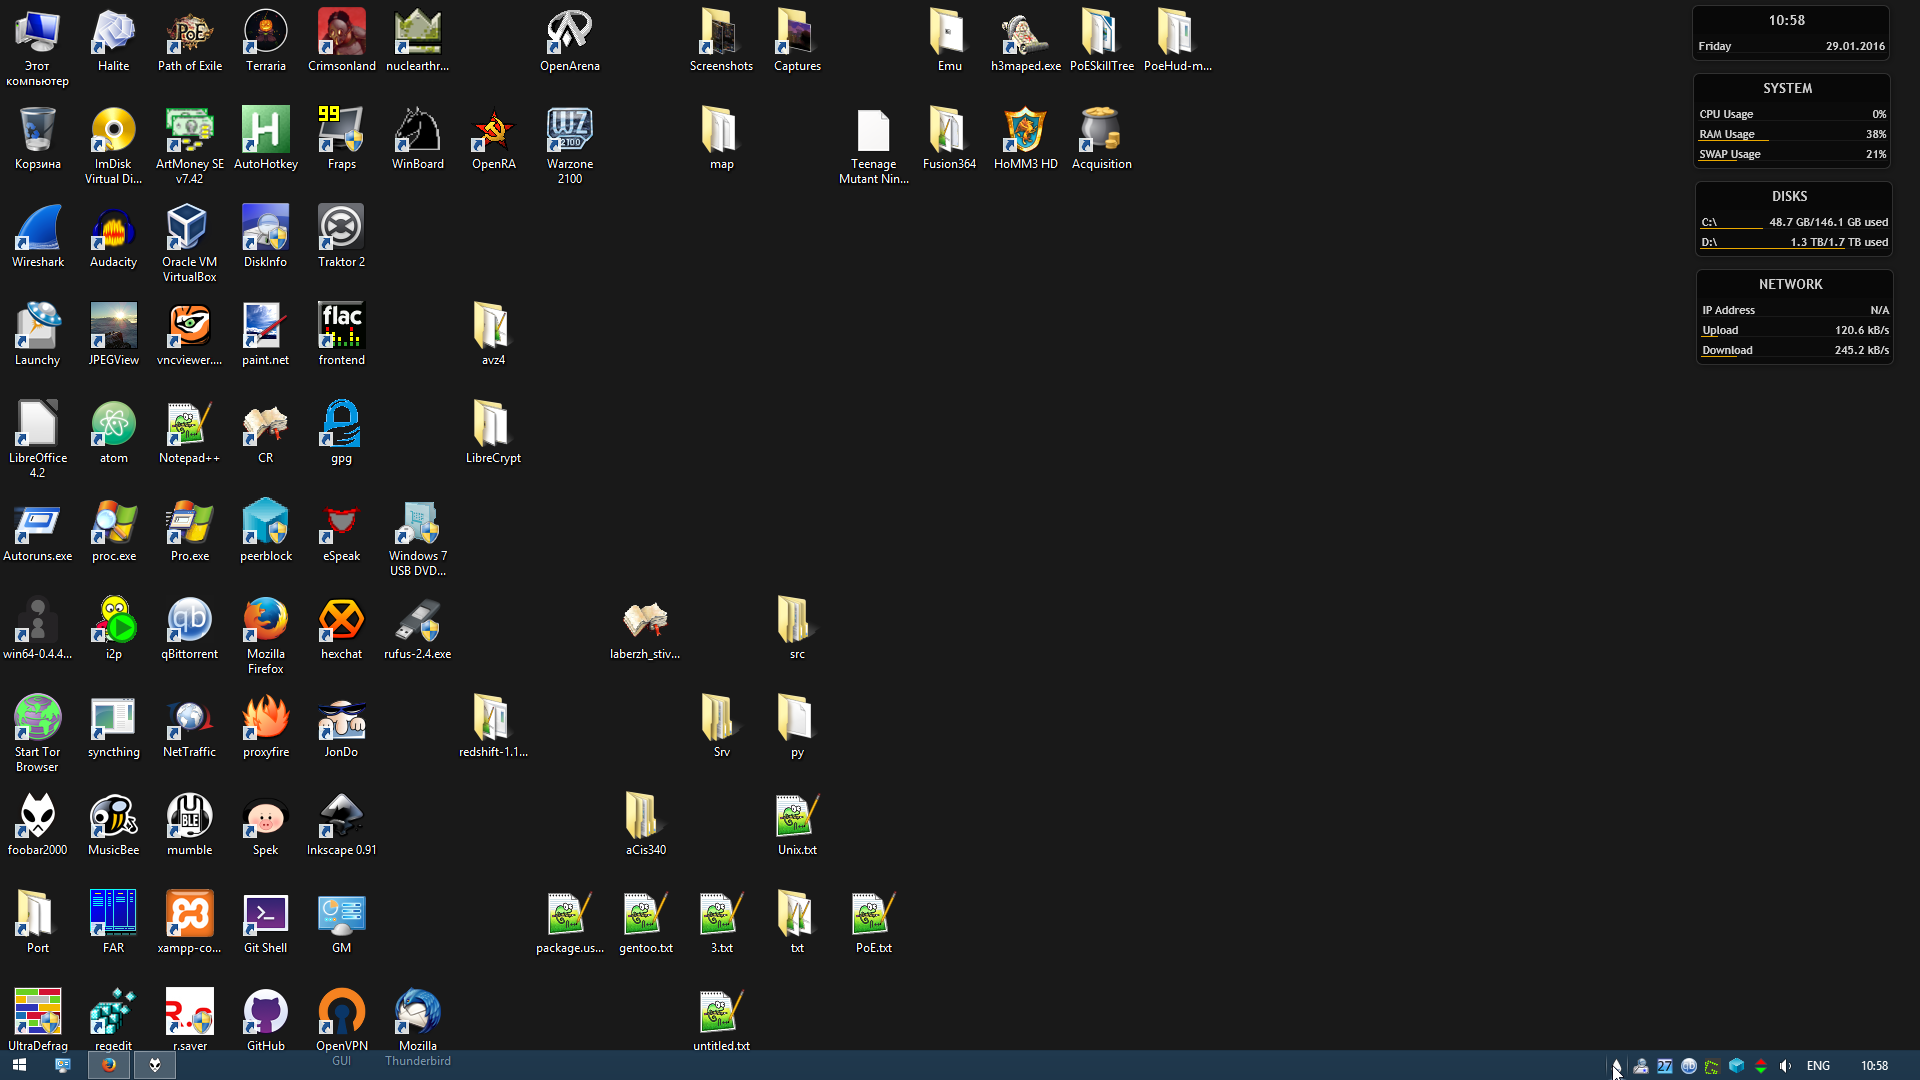The image size is (1920, 1080).
Task: Open the untitled.txt file
Action: (722, 1019)
